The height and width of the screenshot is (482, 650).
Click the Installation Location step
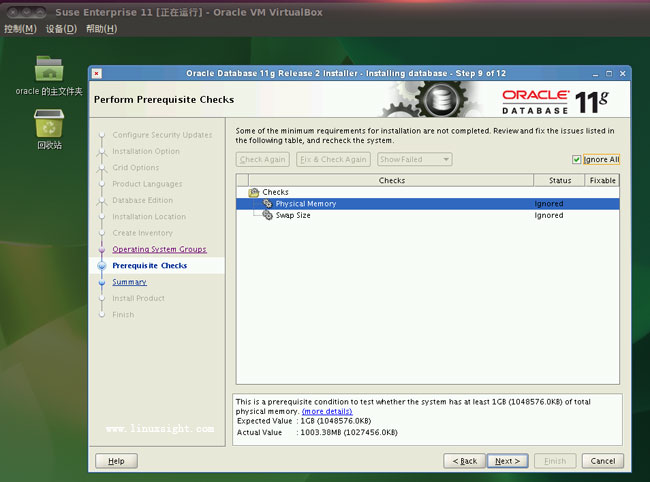[149, 216]
